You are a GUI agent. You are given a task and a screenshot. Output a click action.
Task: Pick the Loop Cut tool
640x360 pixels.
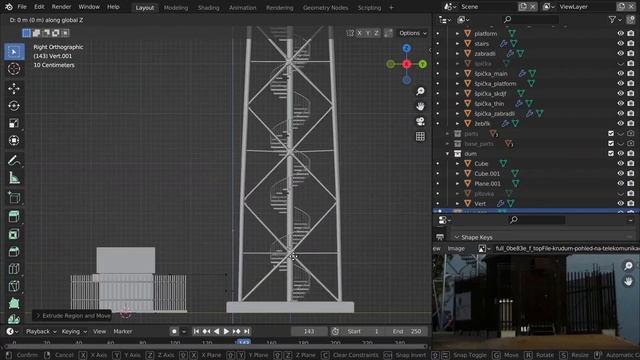[14, 269]
